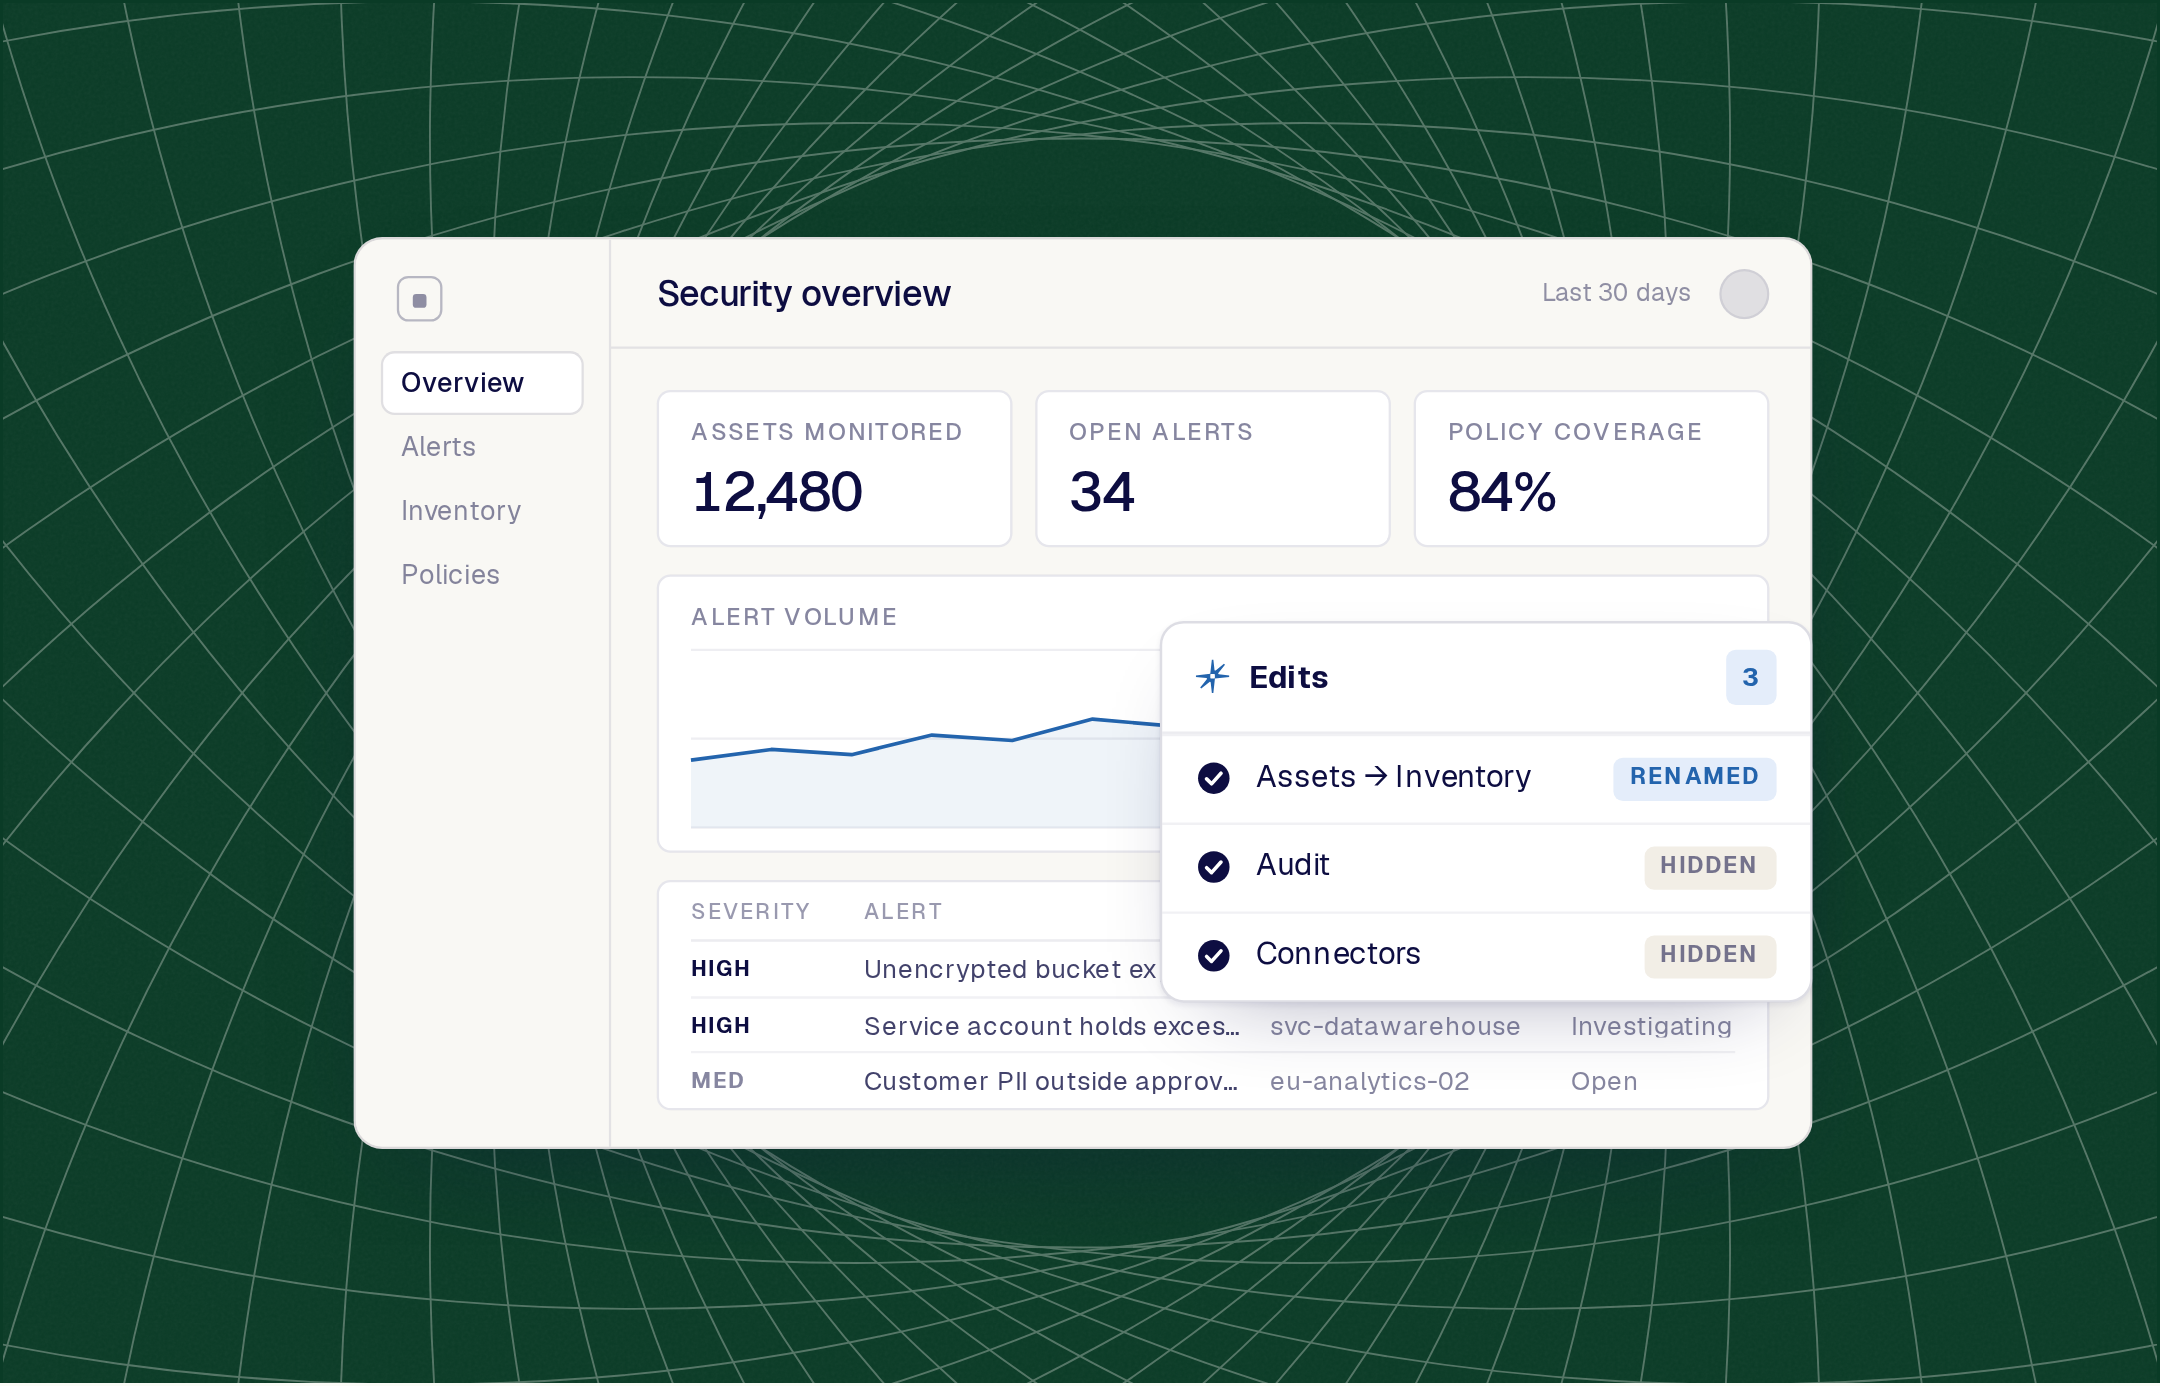Navigate to Policies in the sidebar
The image size is (2160, 1386).
click(x=450, y=575)
